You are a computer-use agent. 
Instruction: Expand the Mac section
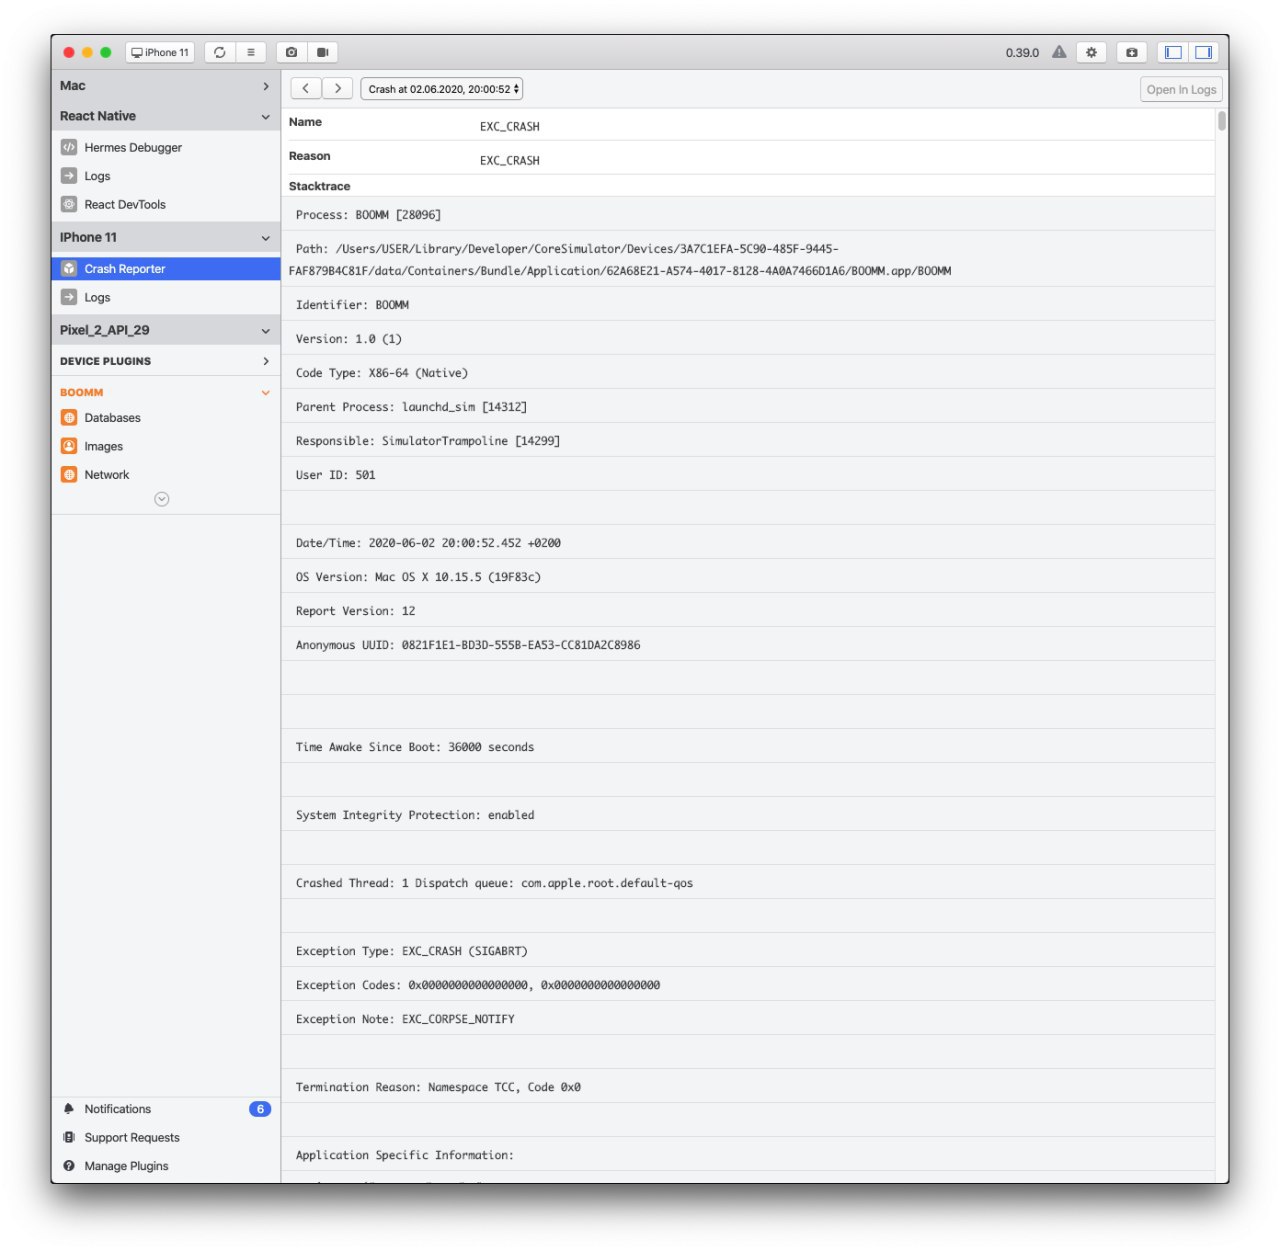tap(166, 86)
